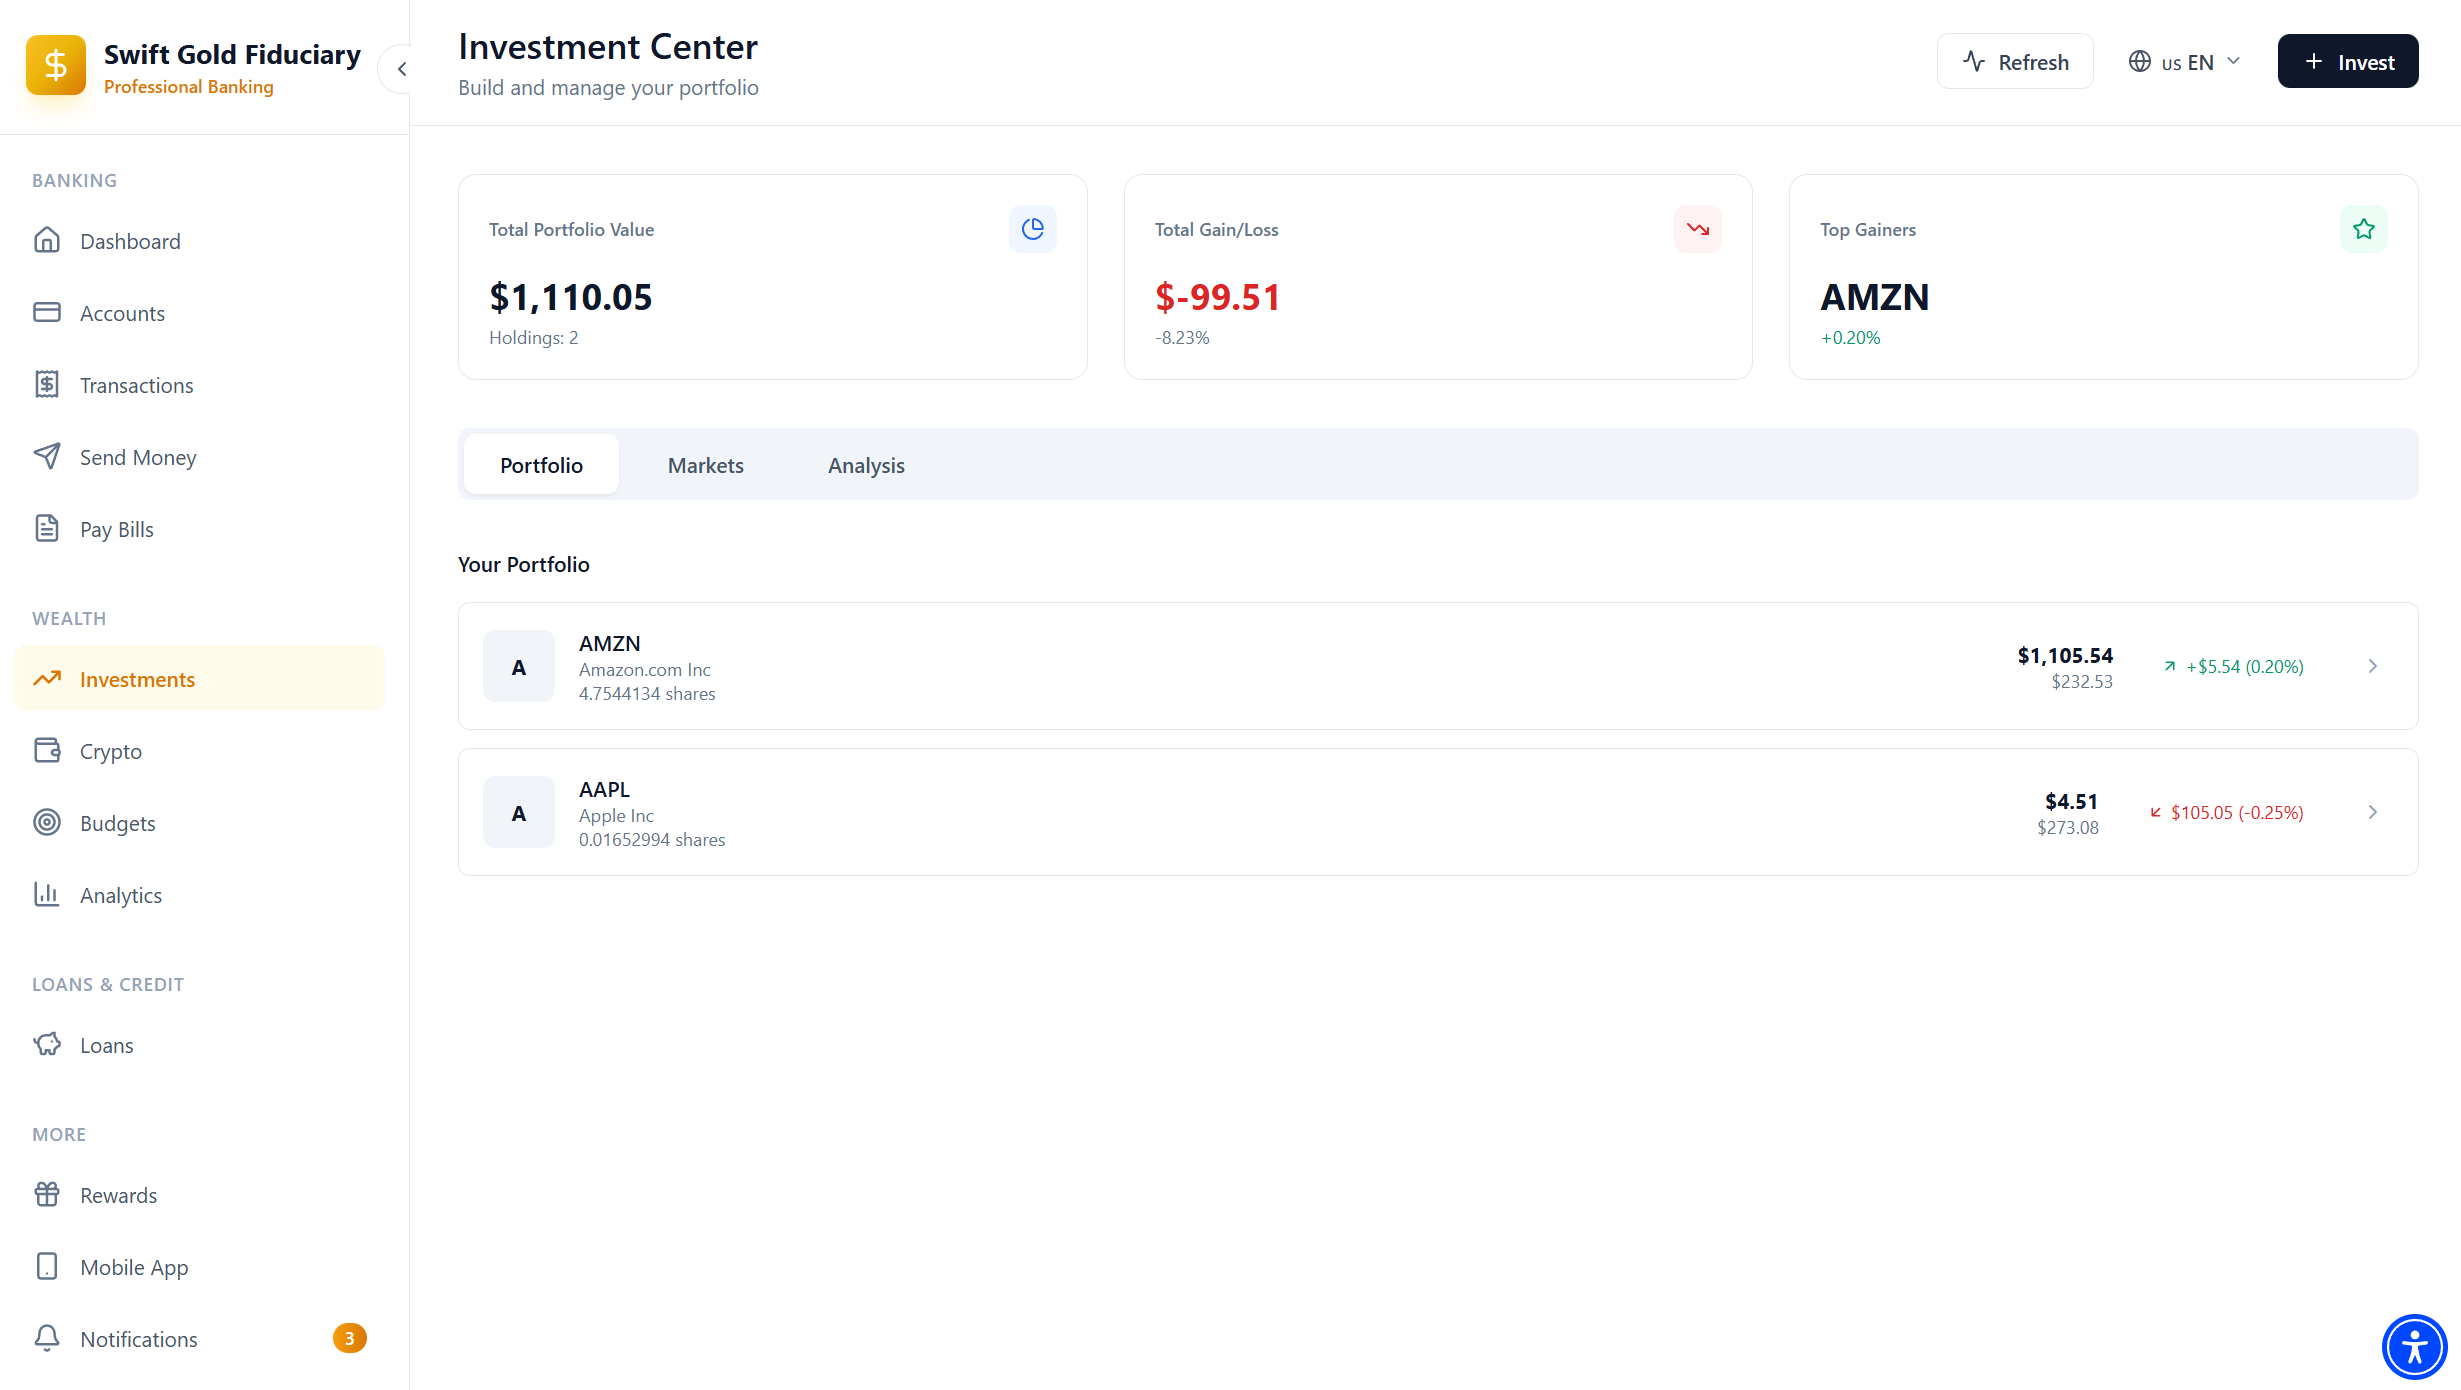
Task: Expand AMZN holding details chevron
Action: click(2372, 666)
